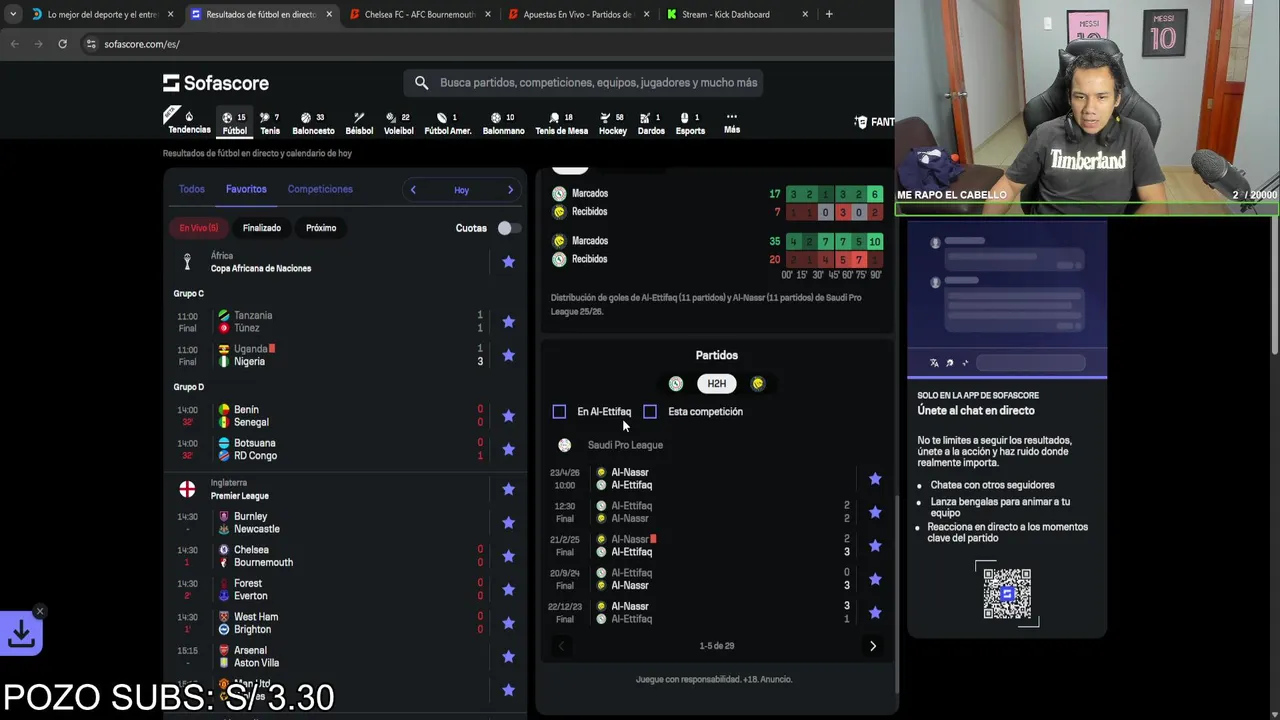
Task: Open the Hoy date picker
Action: click(x=461, y=190)
